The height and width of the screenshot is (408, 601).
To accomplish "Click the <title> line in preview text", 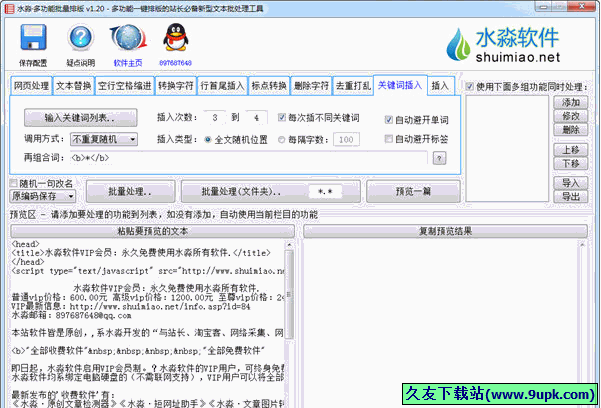I will (141, 253).
